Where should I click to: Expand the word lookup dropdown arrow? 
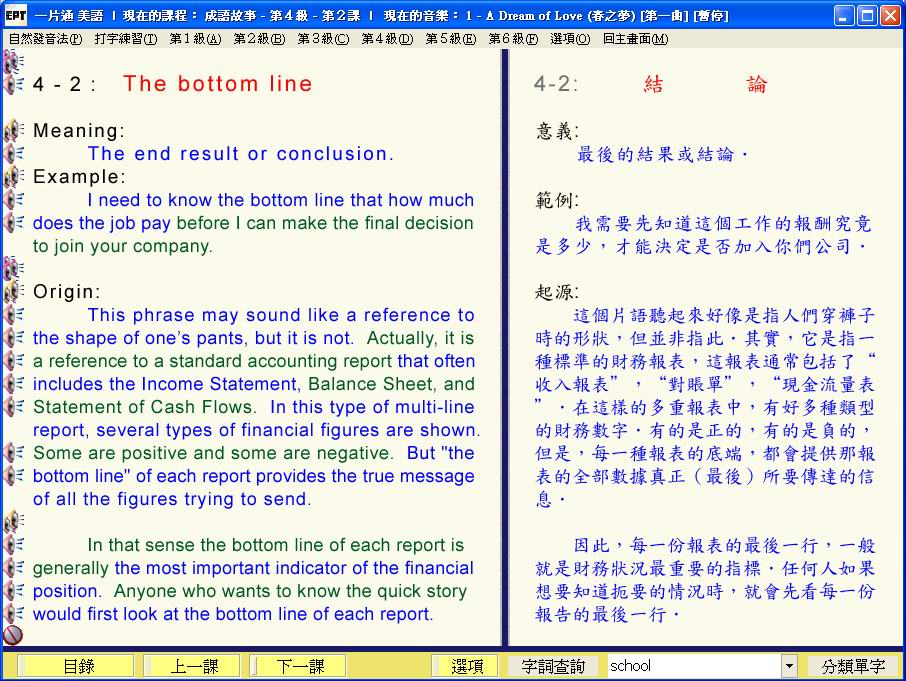[x=789, y=666]
